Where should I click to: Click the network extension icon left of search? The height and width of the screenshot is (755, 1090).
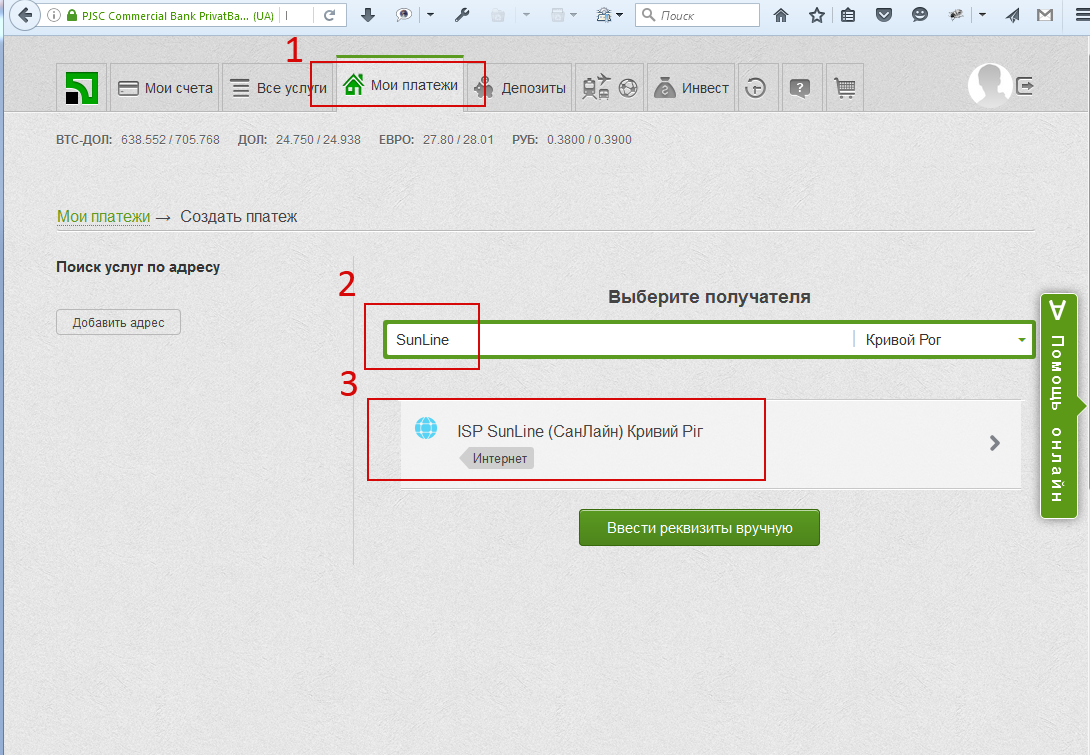pyautogui.click(x=603, y=15)
